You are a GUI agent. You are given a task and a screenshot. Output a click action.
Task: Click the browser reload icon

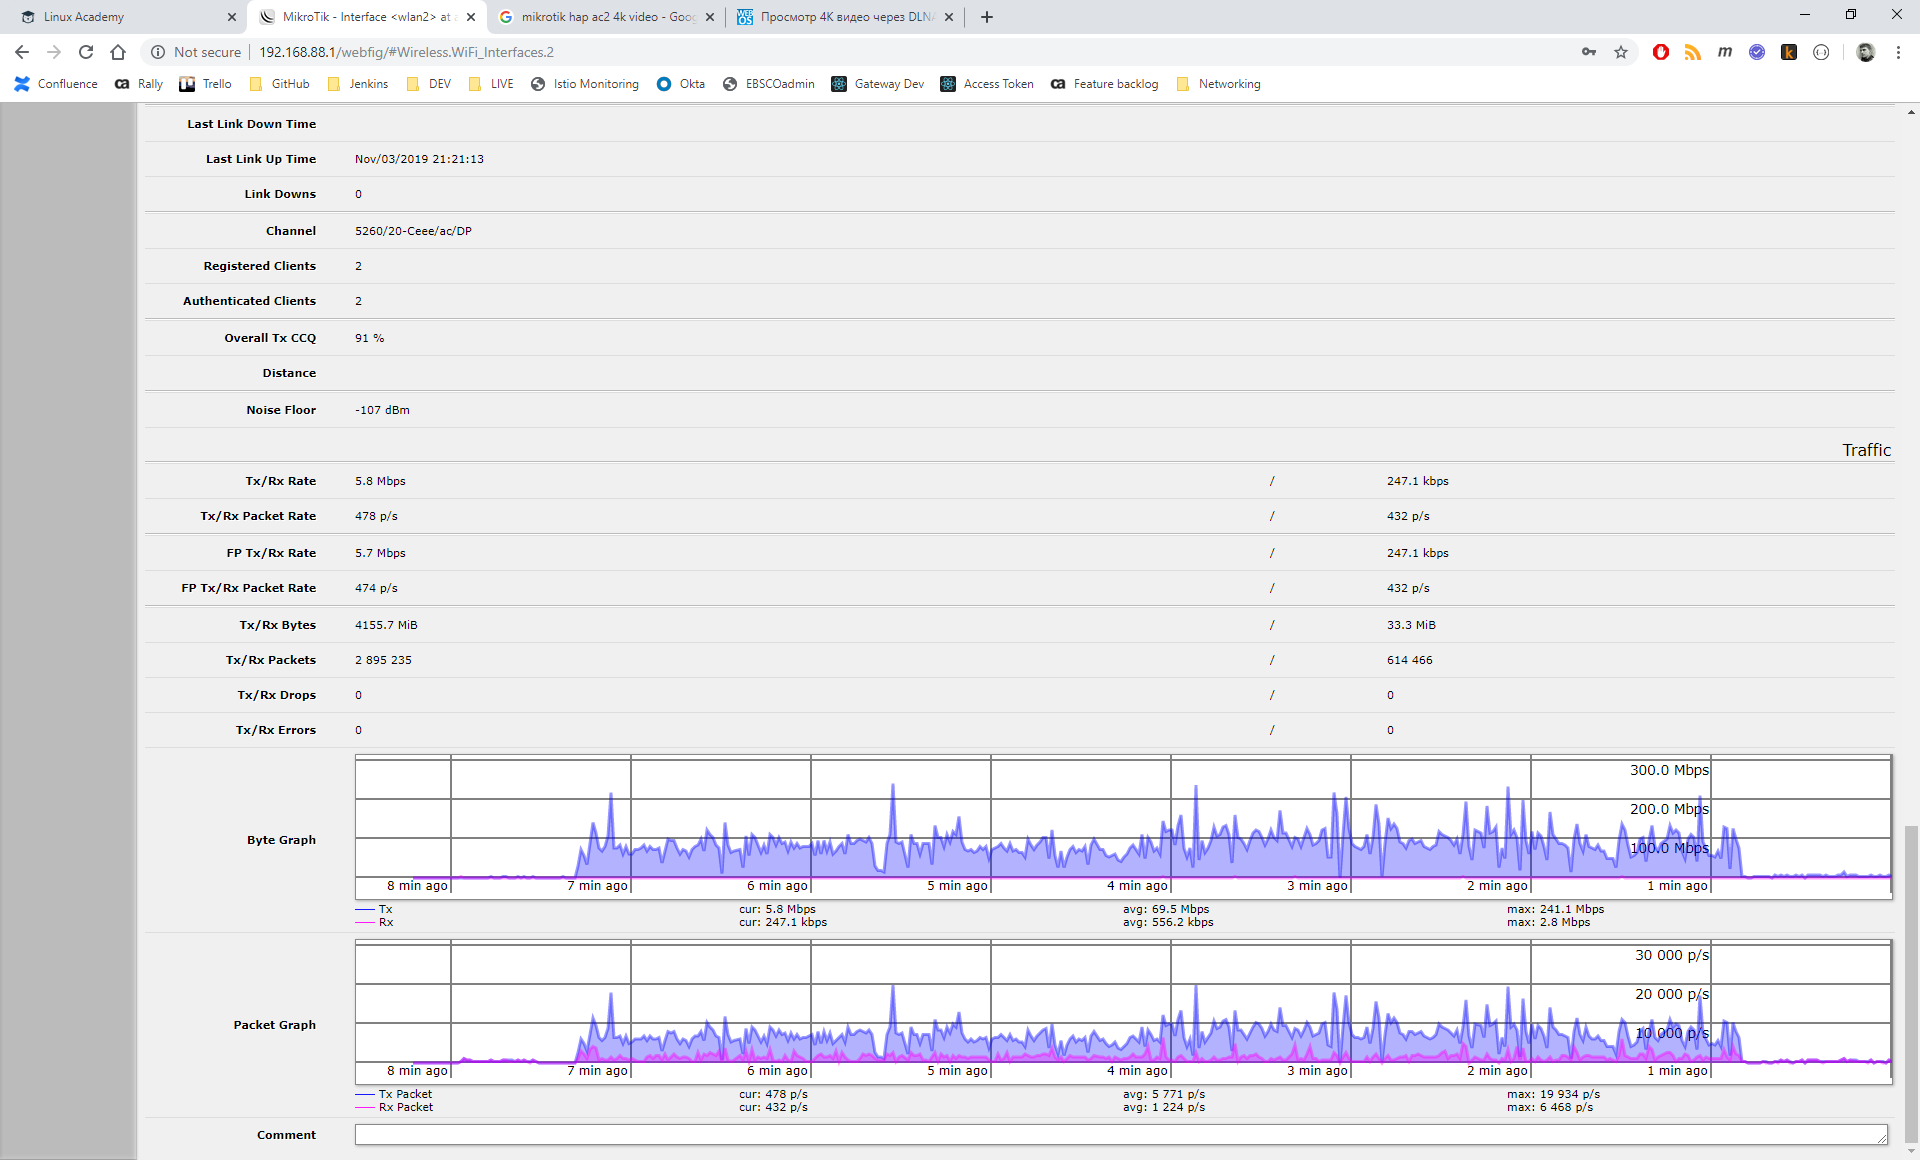click(x=86, y=52)
